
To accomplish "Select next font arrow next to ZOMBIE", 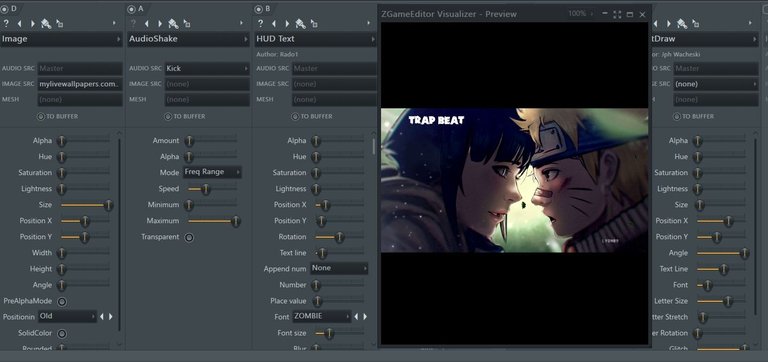I will (365, 317).
